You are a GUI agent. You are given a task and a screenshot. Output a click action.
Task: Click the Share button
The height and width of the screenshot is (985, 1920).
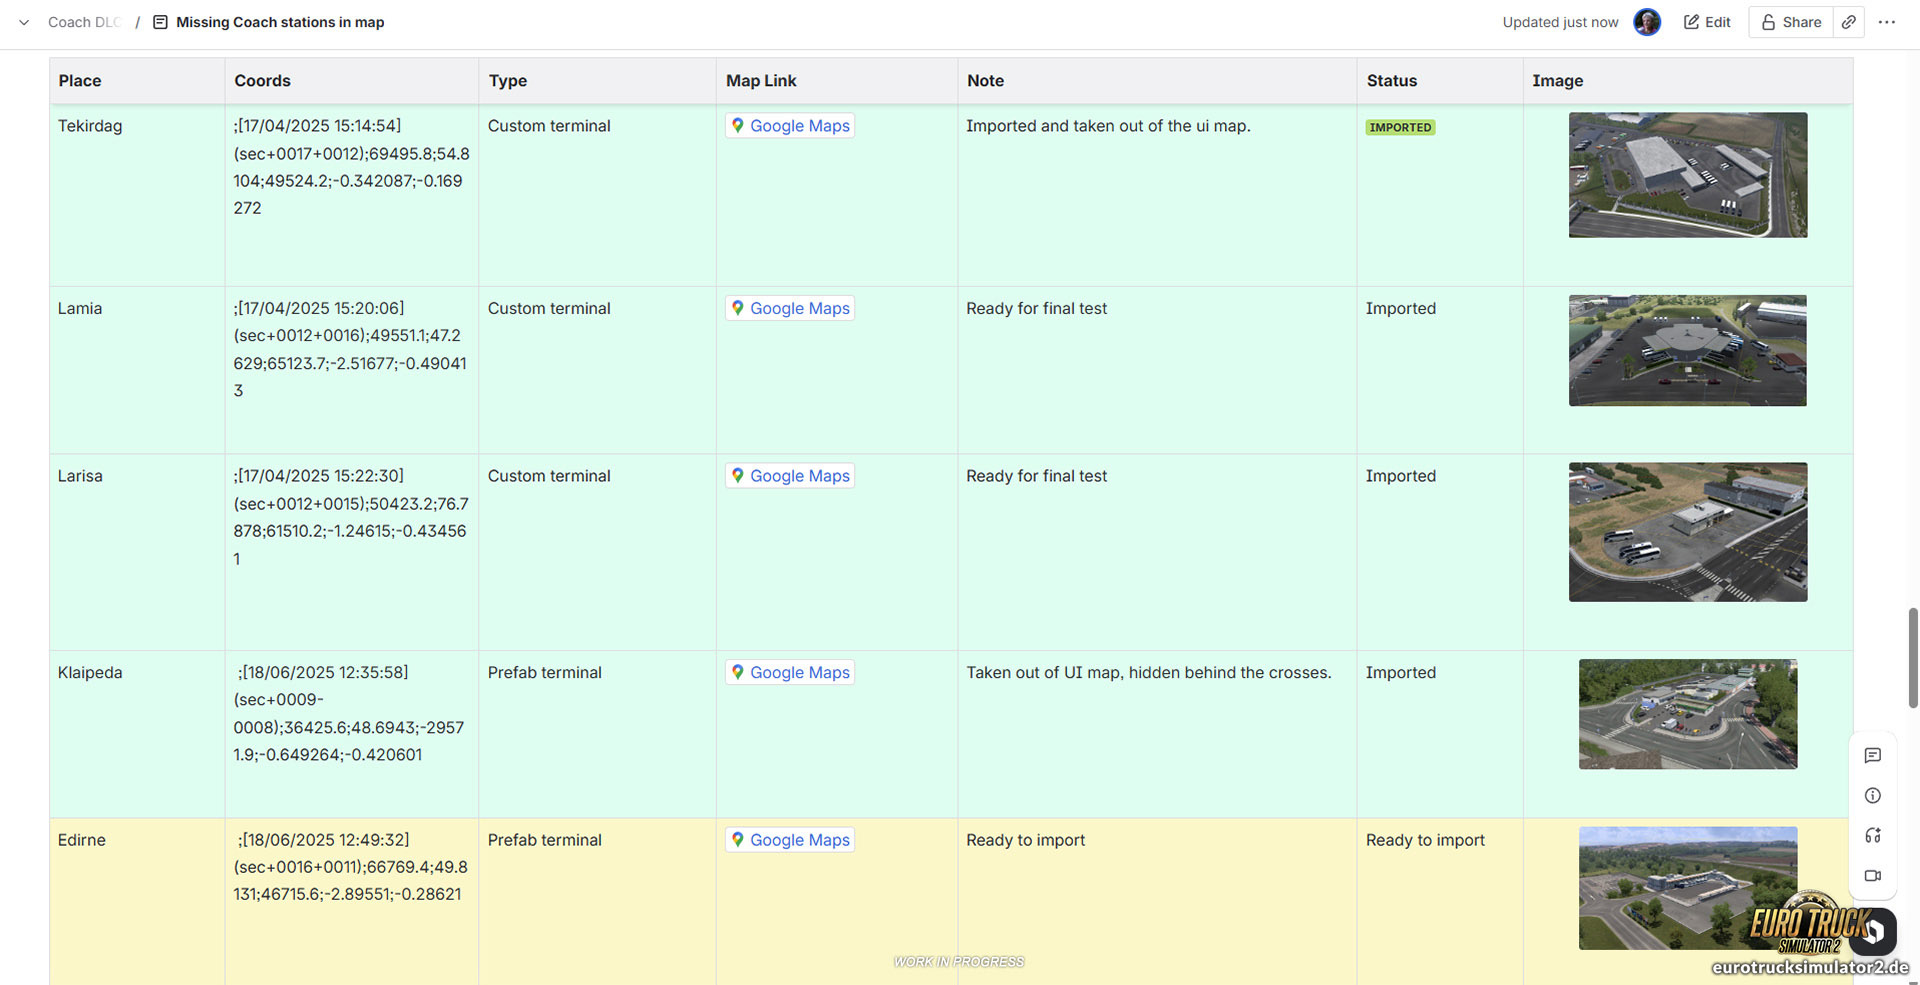(x=1791, y=22)
